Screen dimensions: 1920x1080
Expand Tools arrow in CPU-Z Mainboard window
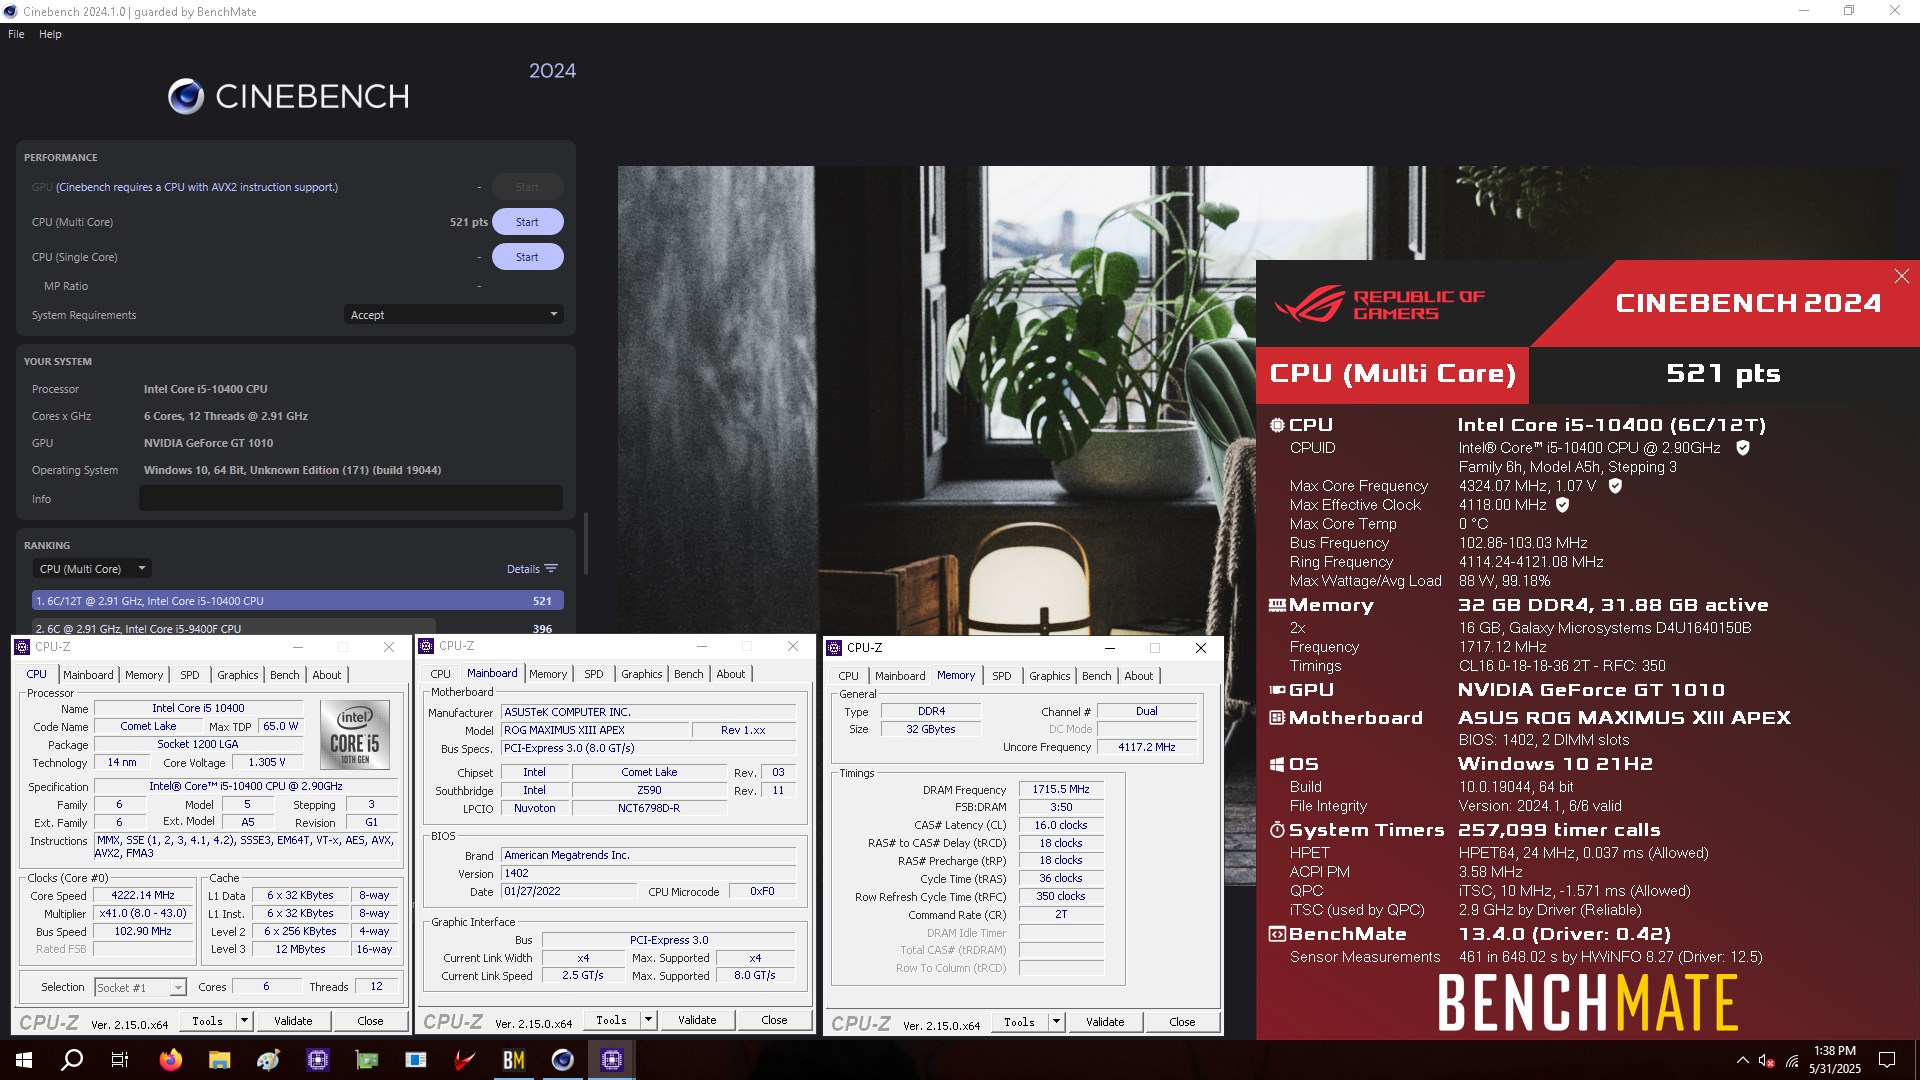pos(648,1020)
